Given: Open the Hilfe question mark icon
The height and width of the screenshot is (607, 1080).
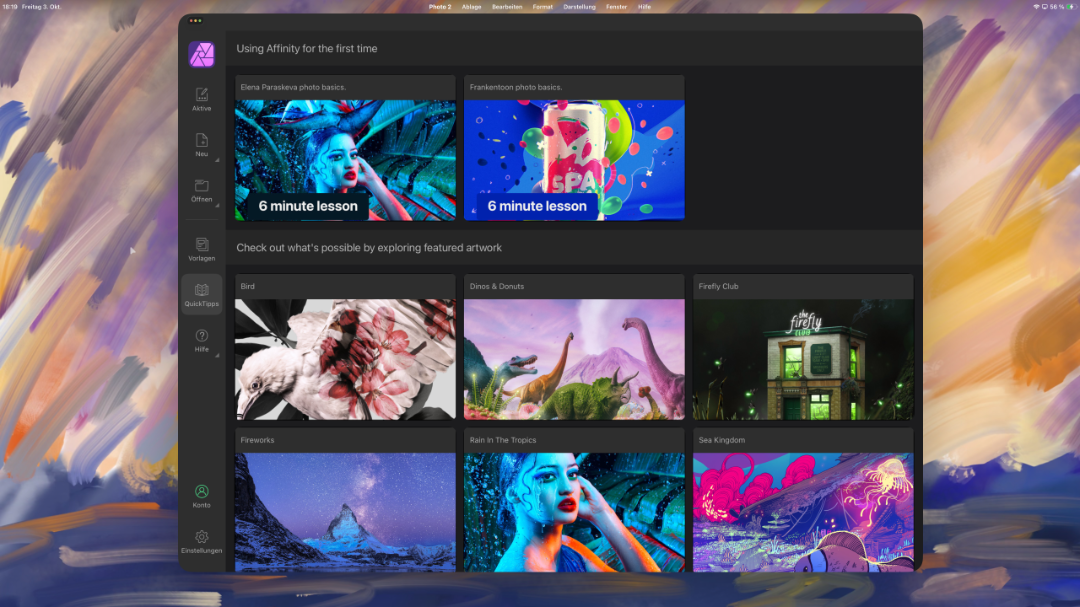Looking at the screenshot, I should (x=202, y=337).
